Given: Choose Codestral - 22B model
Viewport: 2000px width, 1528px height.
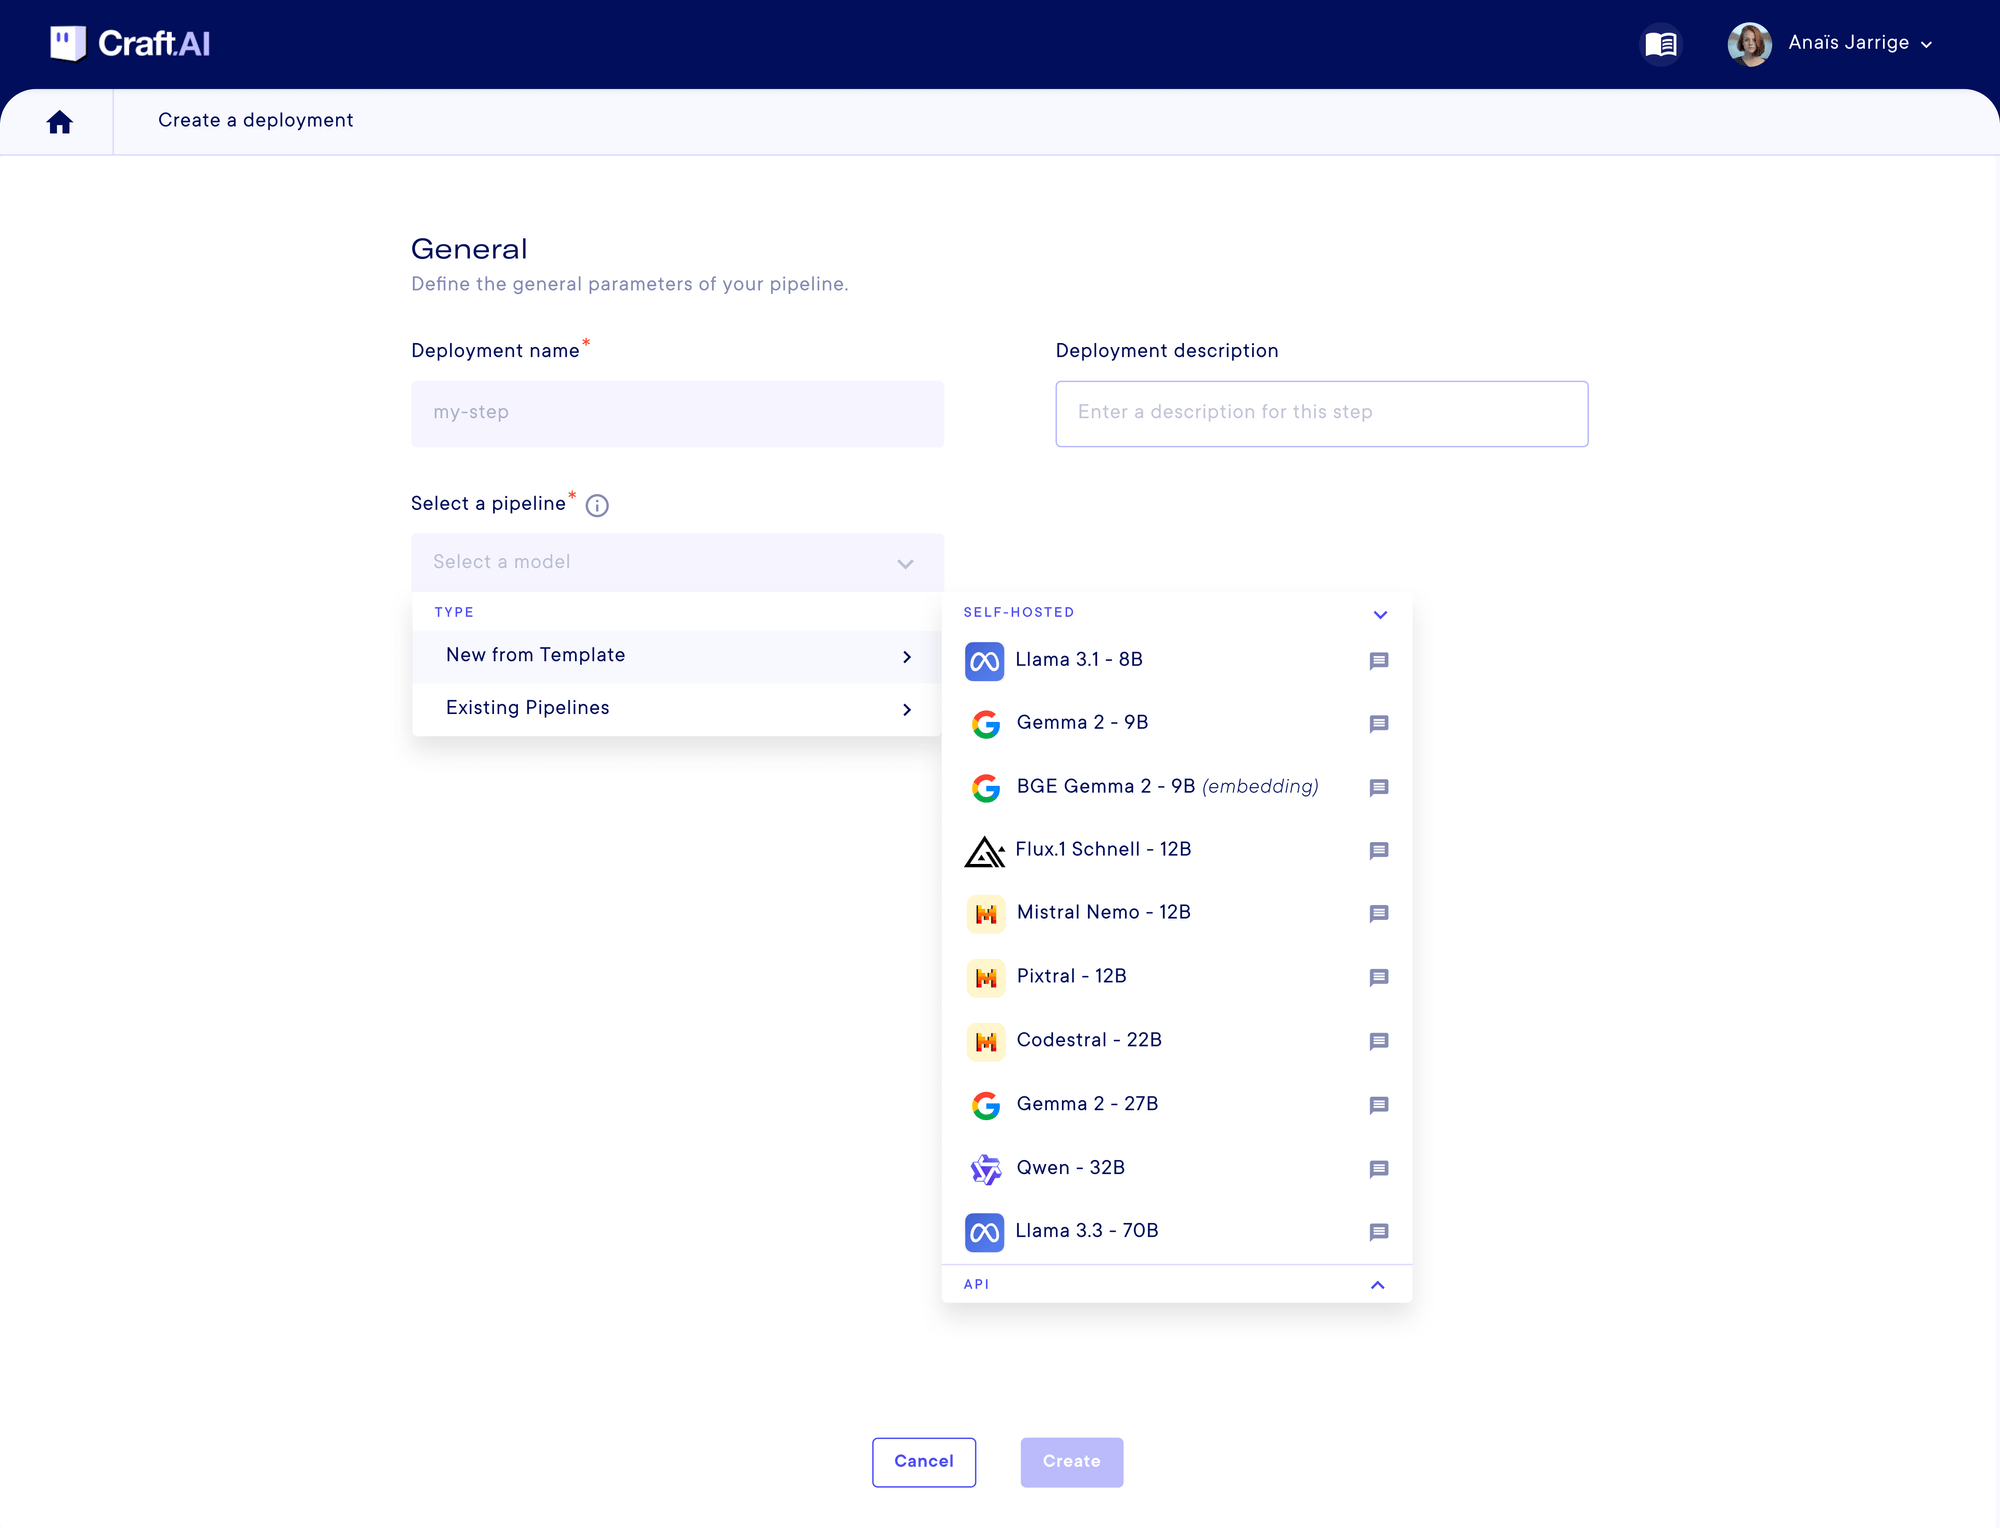Looking at the screenshot, I should 1177,1042.
